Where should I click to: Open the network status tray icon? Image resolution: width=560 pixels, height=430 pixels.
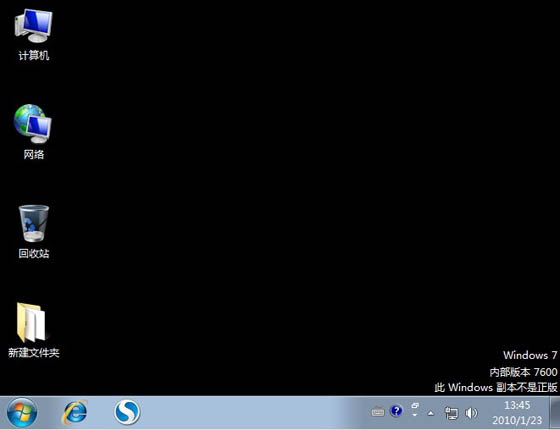[451, 413]
